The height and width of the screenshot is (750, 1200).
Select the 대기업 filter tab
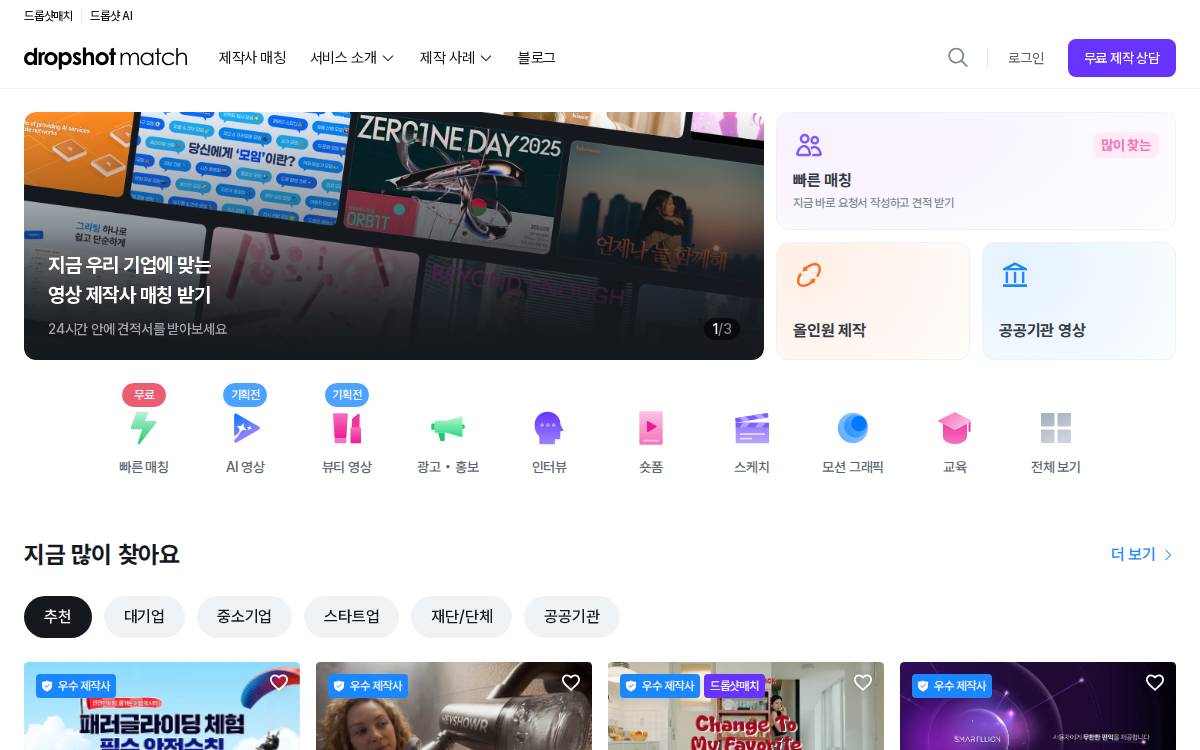tap(144, 617)
